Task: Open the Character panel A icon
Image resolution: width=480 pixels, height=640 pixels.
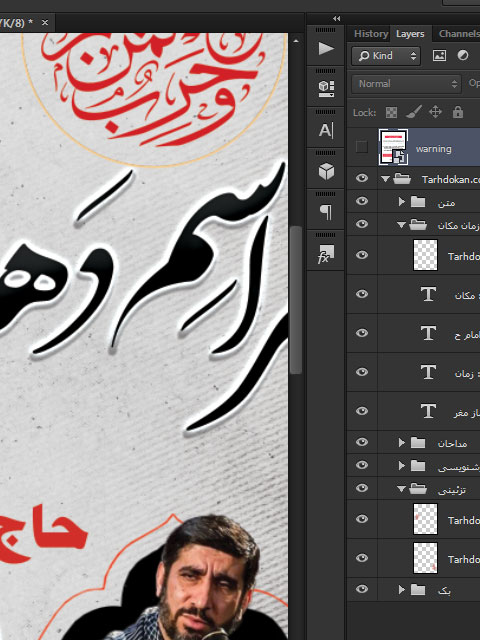Action: tap(326, 131)
